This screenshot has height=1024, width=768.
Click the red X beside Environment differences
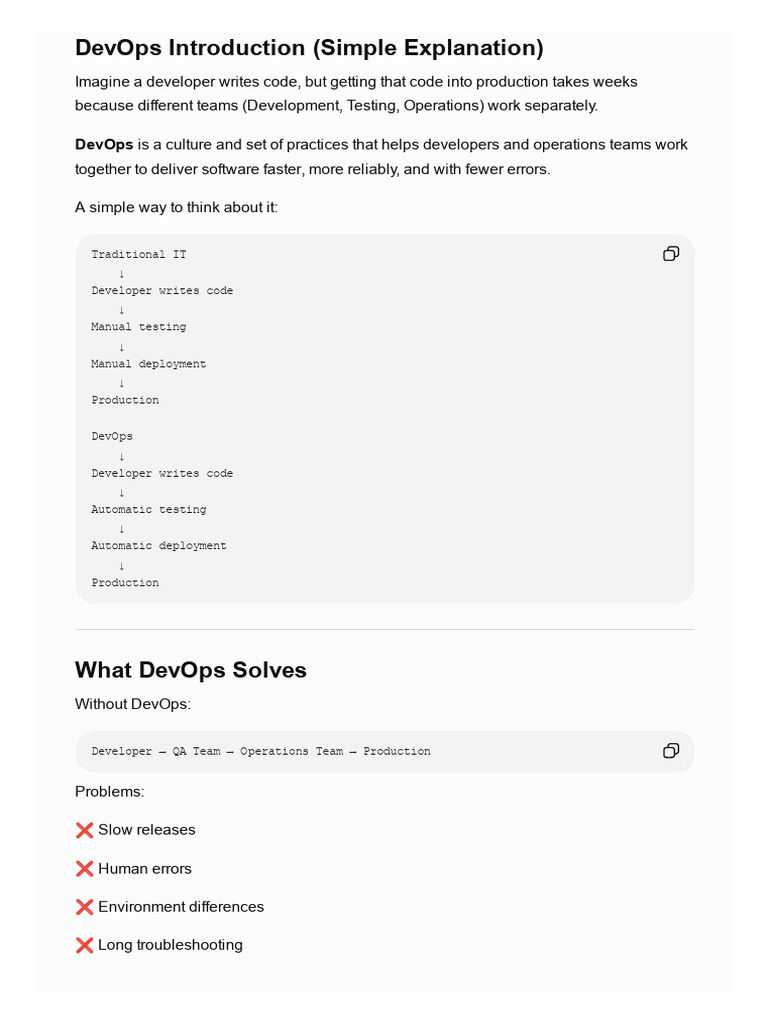84,907
